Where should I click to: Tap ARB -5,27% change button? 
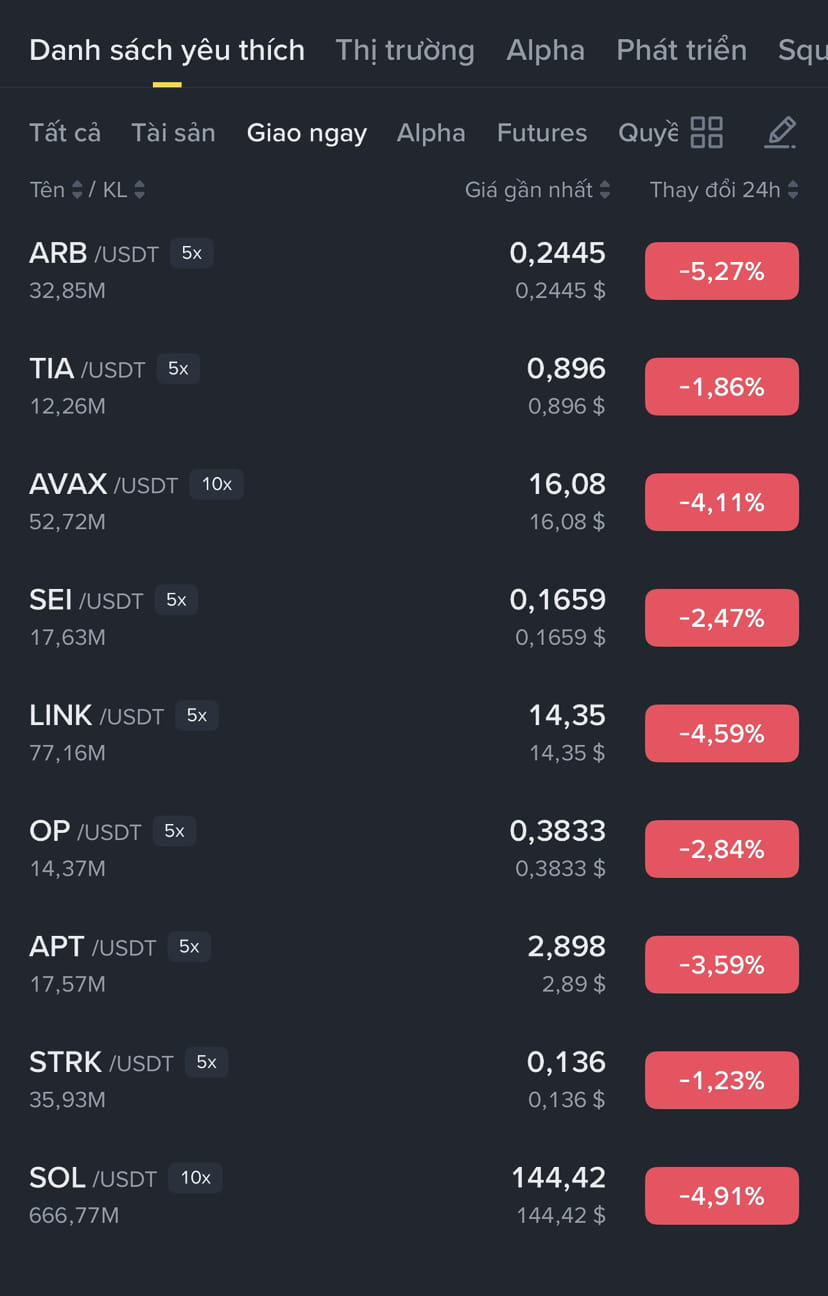(x=722, y=271)
